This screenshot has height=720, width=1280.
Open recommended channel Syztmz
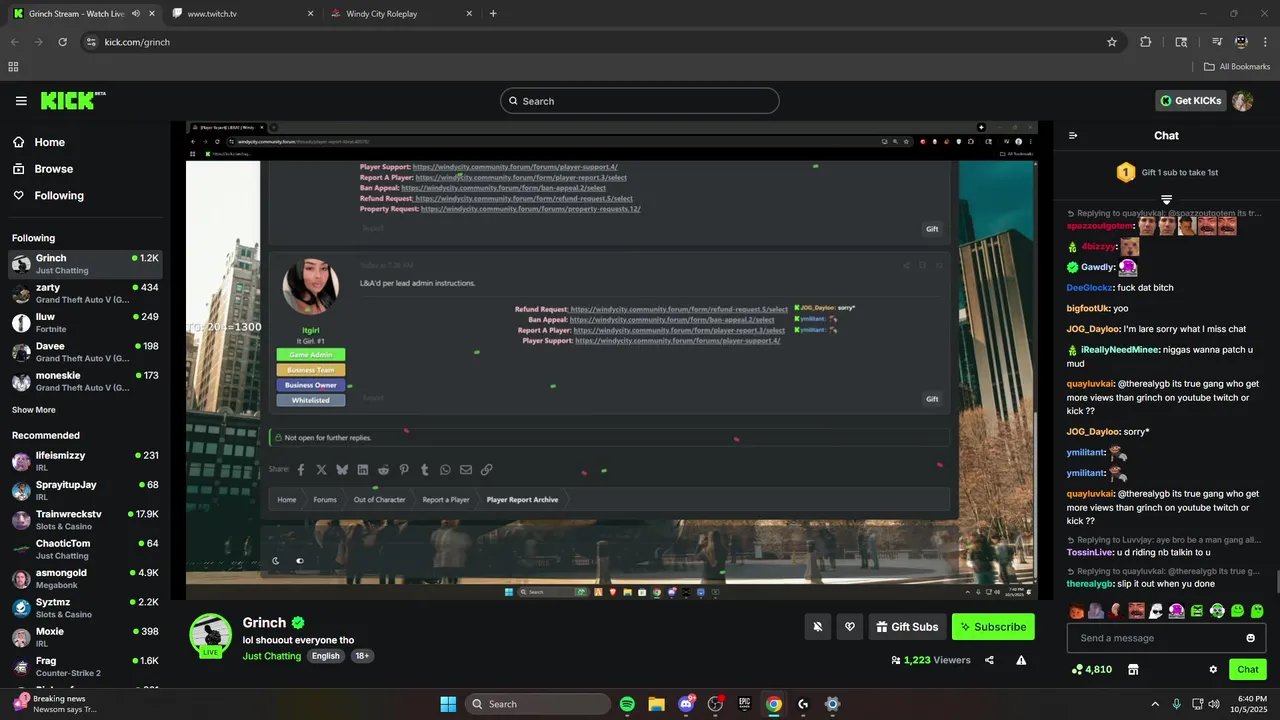pyautogui.click(x=84, y=608)
